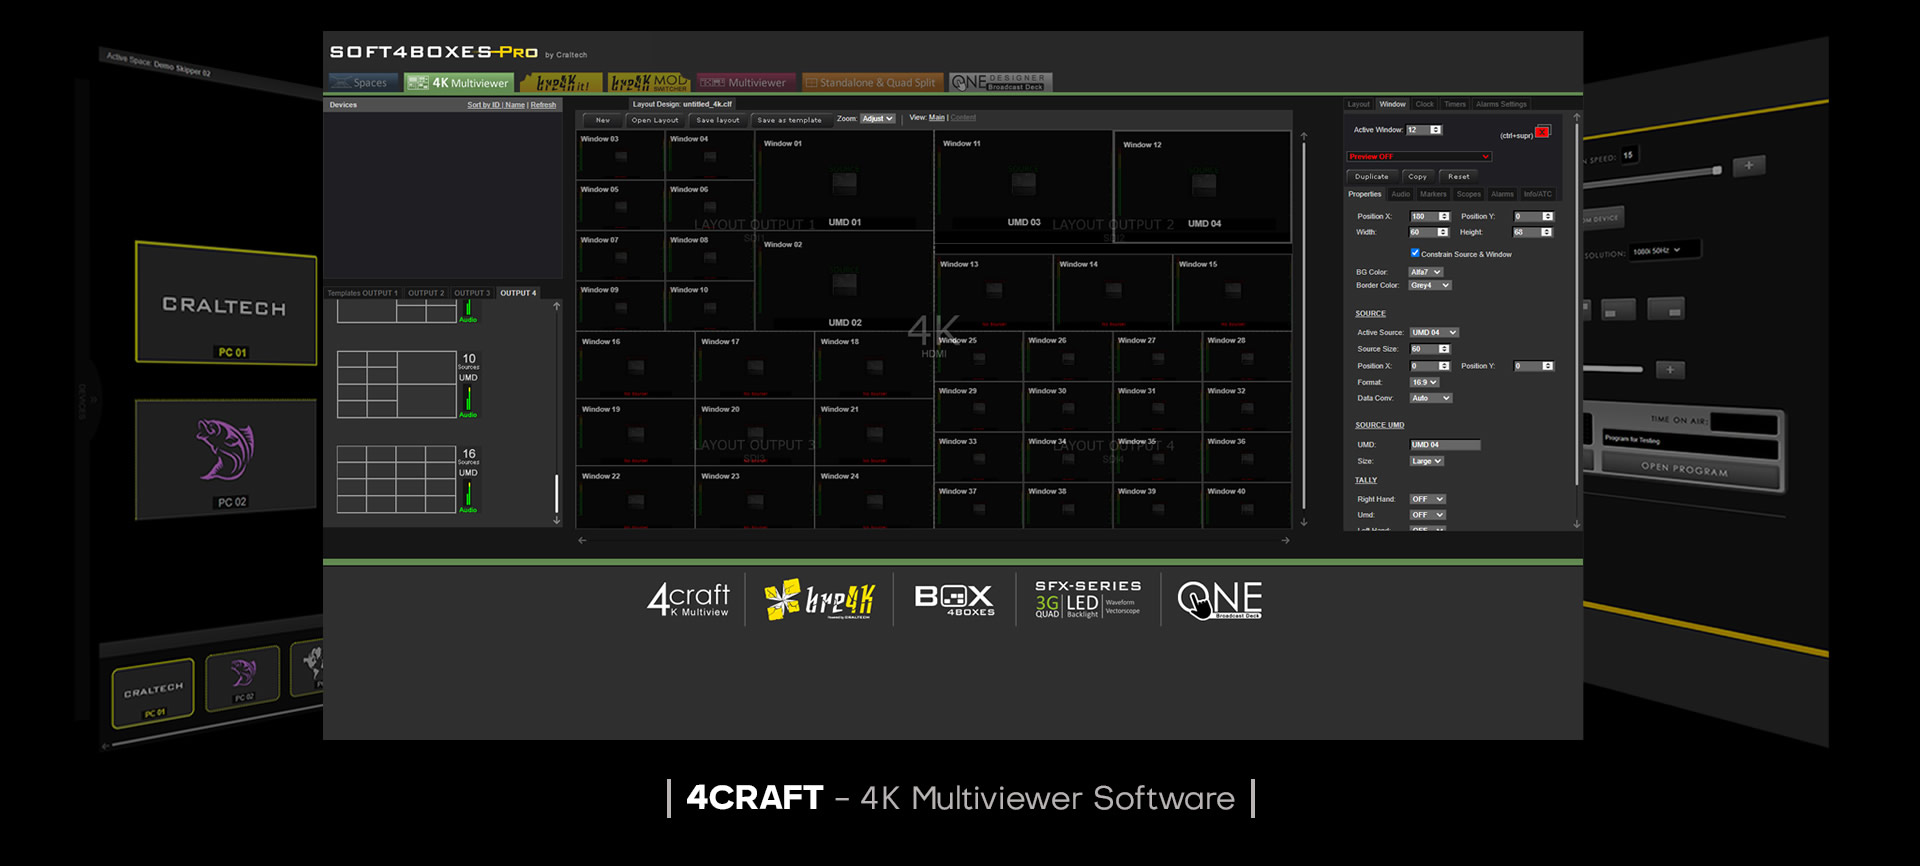Click the source icon in Window 02
This screenshot has width=1920, height=866.
click(845, 285)
